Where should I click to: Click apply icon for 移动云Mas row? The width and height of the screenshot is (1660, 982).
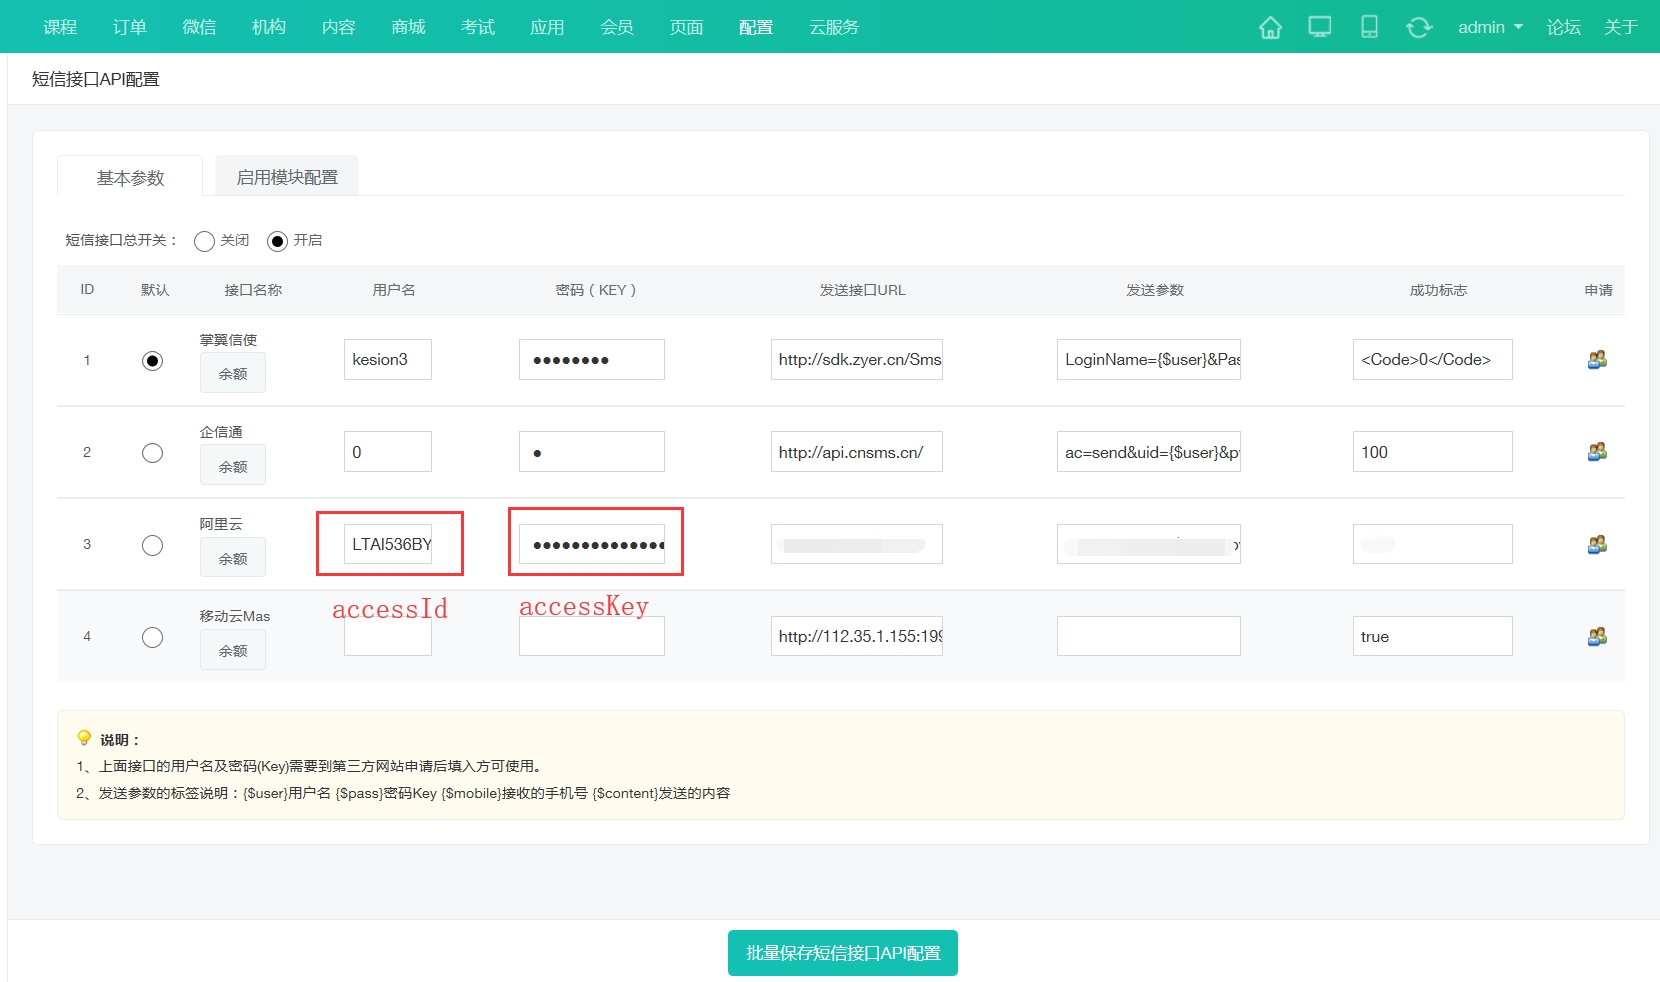(x=1597, y=637)
